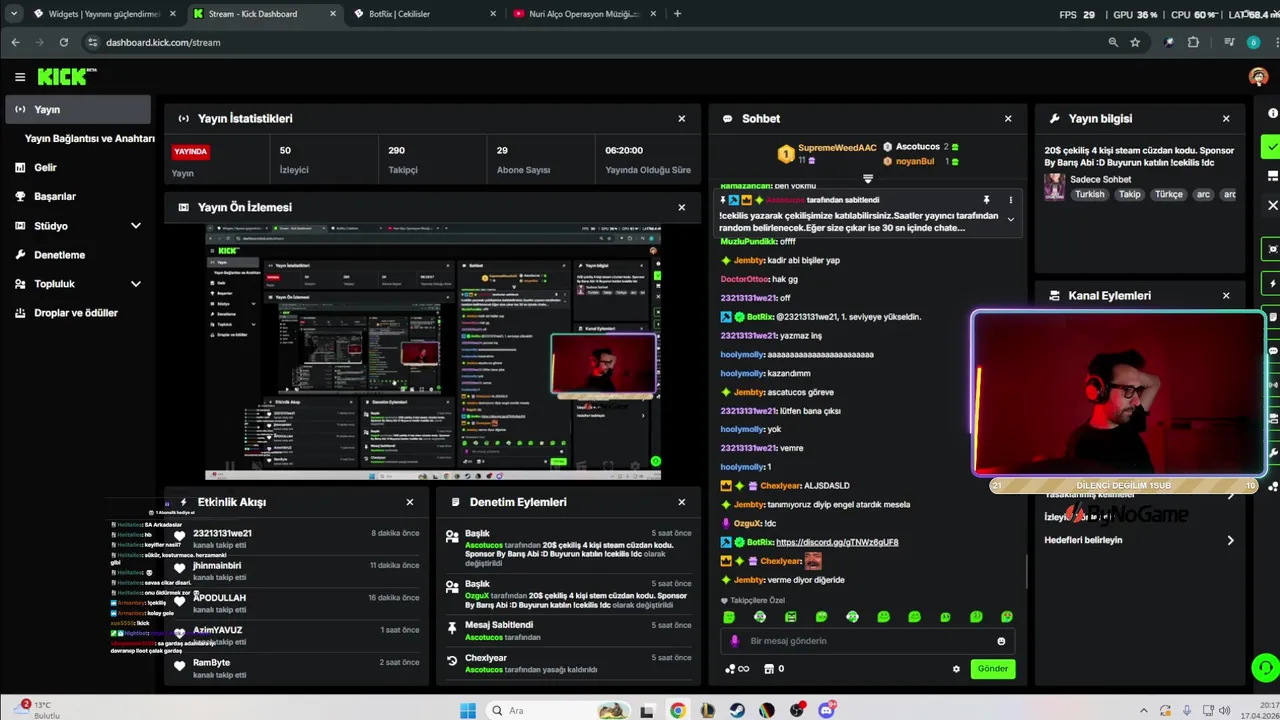
Task: Open the browser extensions puzzle icon
Action: click(x=1193, y=42)
